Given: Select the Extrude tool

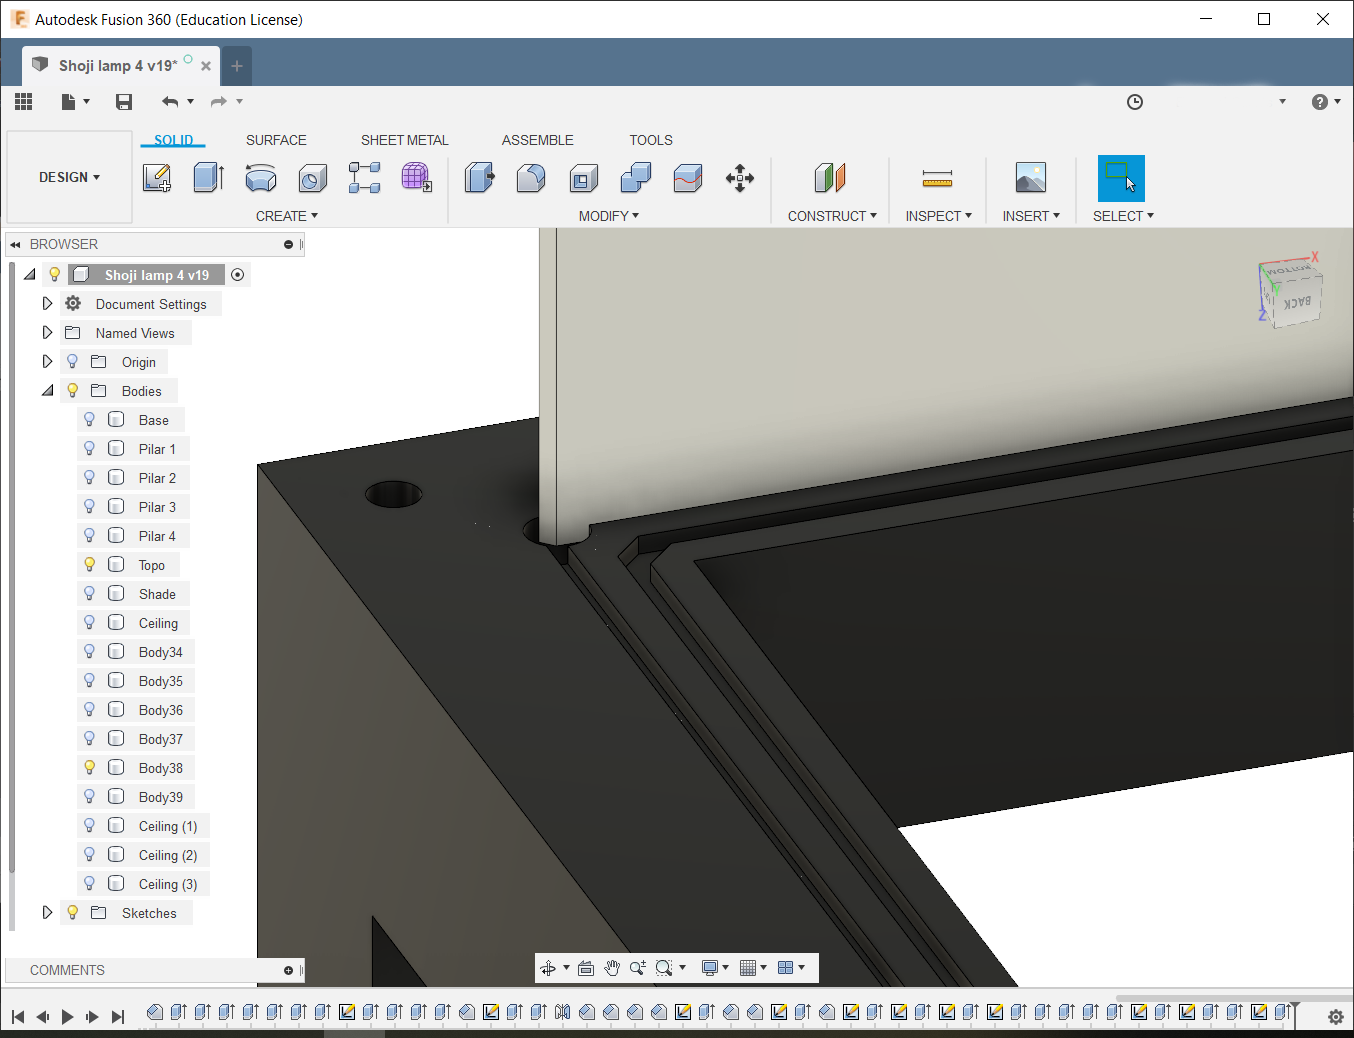Looking at the screenshot, I should pyautogui.click(x=209, y=178).
